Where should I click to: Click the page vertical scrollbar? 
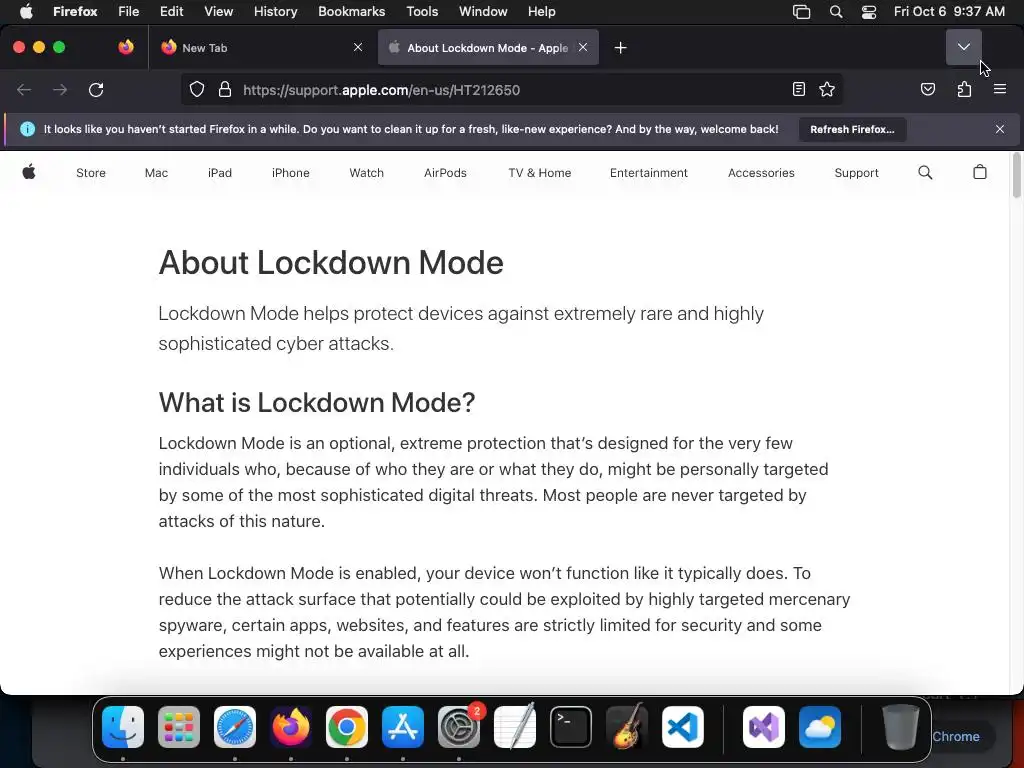click(x=1016, y=174)
